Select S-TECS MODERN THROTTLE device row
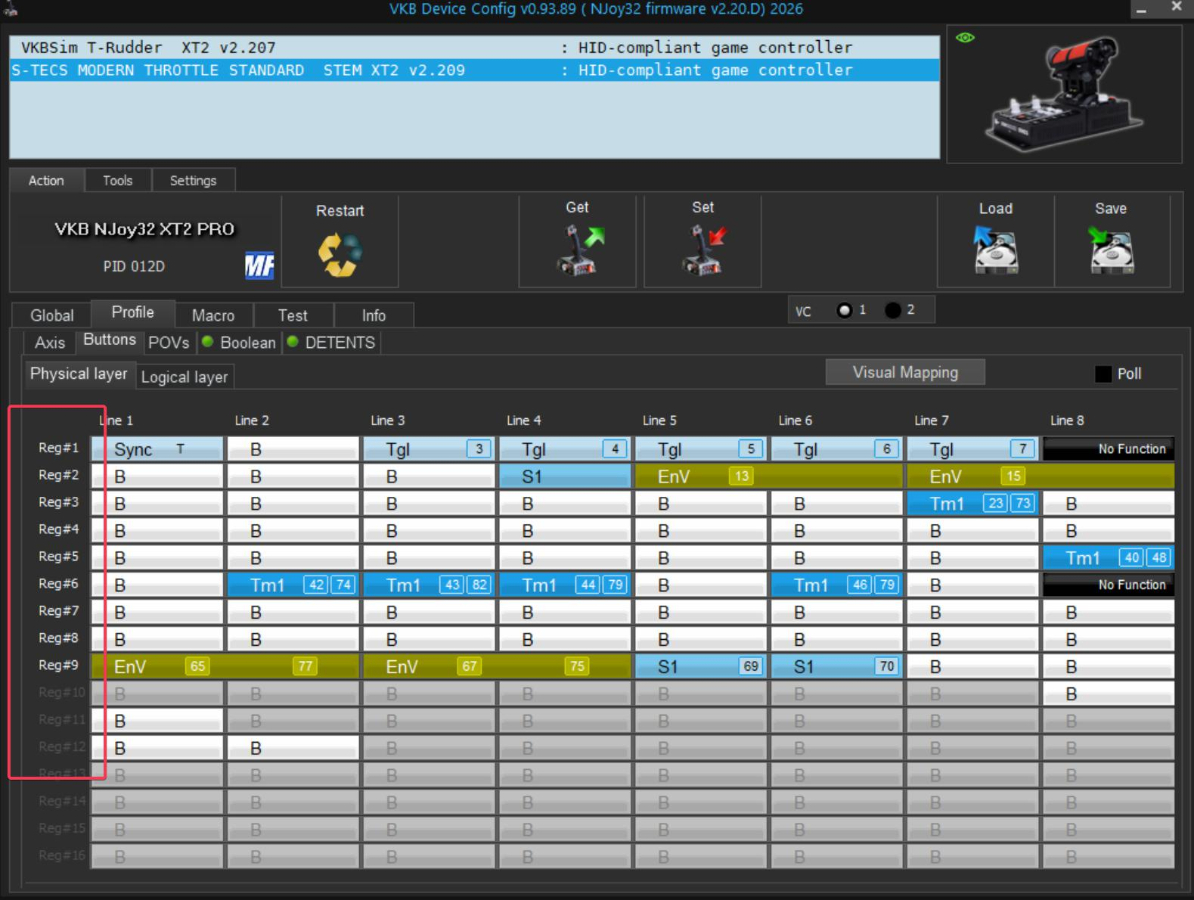The width and height of the screenshot is (1194, 900). tap(474, 70)
